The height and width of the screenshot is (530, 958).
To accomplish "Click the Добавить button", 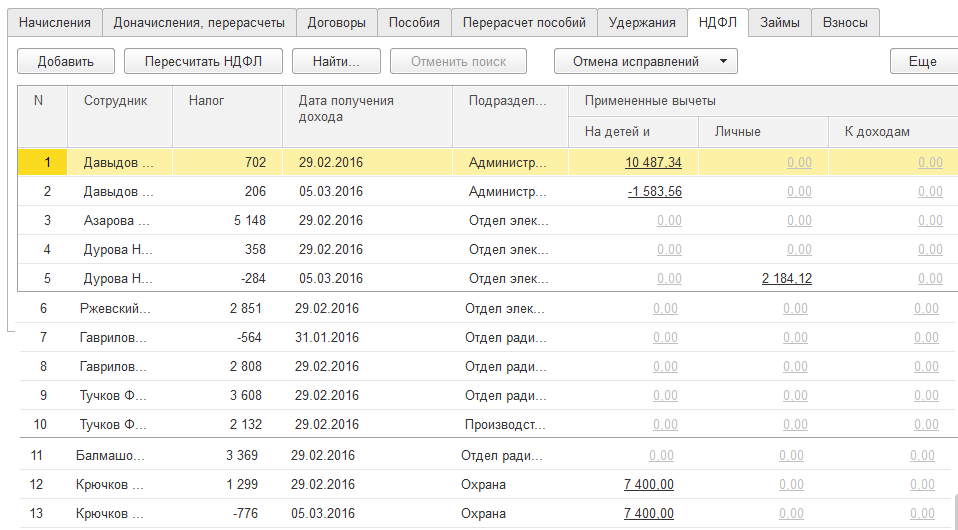I will (x=66, y=61).
